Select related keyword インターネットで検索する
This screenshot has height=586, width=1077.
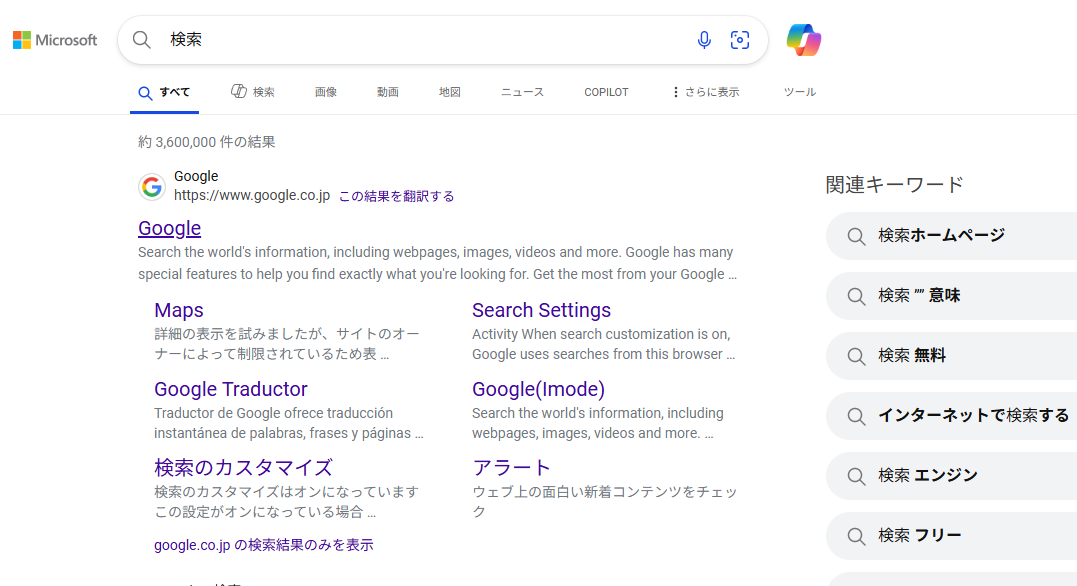951,416
